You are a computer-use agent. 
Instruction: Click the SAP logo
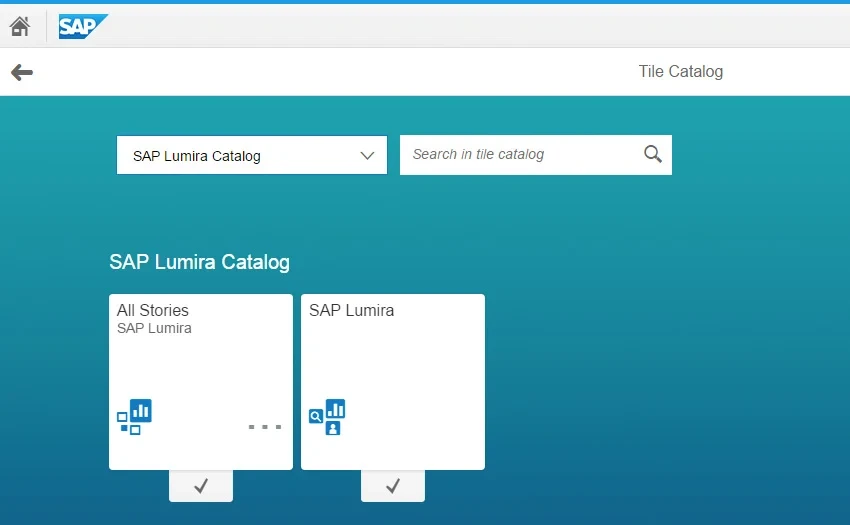point(83,26)
